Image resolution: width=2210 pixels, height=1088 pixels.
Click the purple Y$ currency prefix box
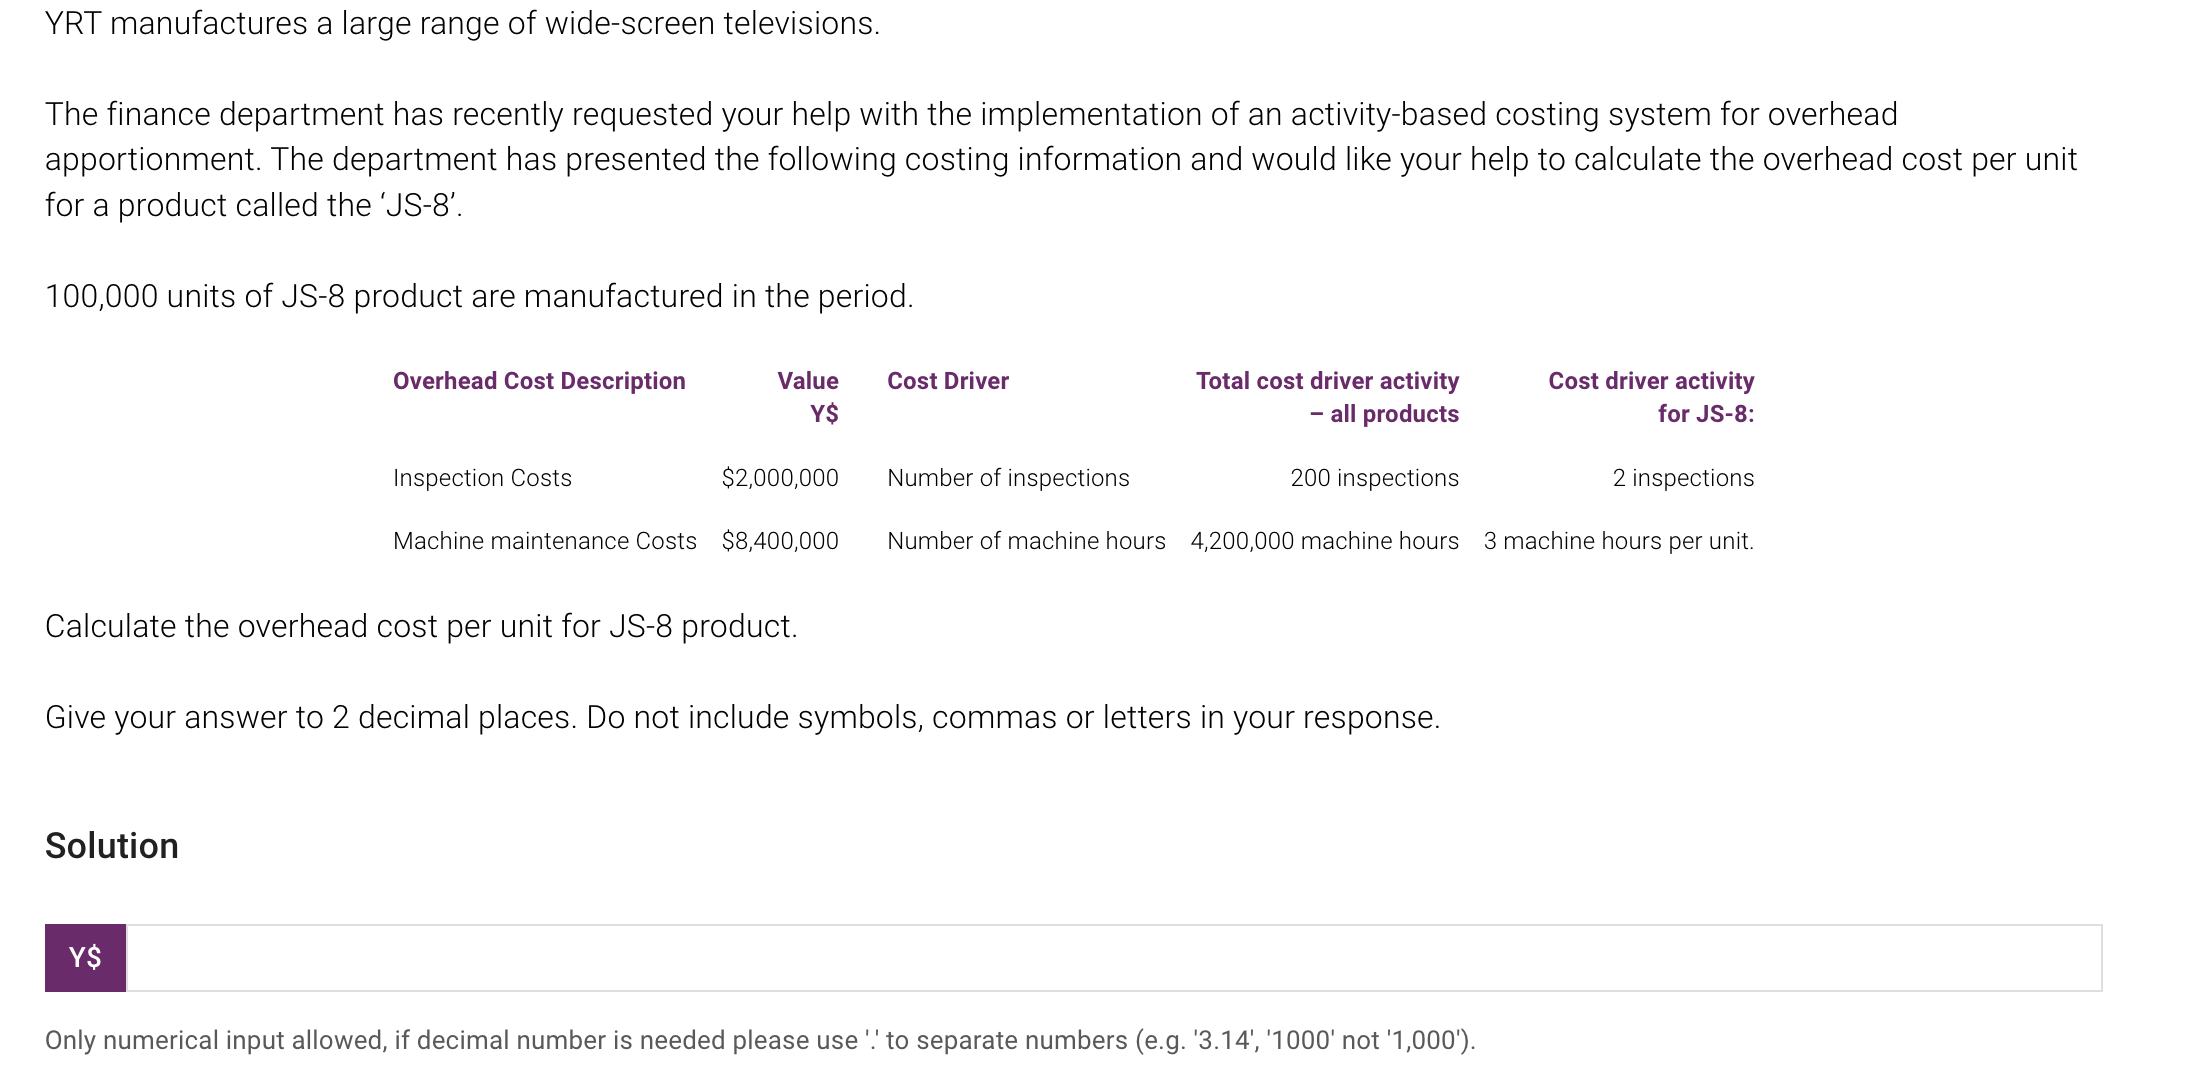tap(85, 958)
